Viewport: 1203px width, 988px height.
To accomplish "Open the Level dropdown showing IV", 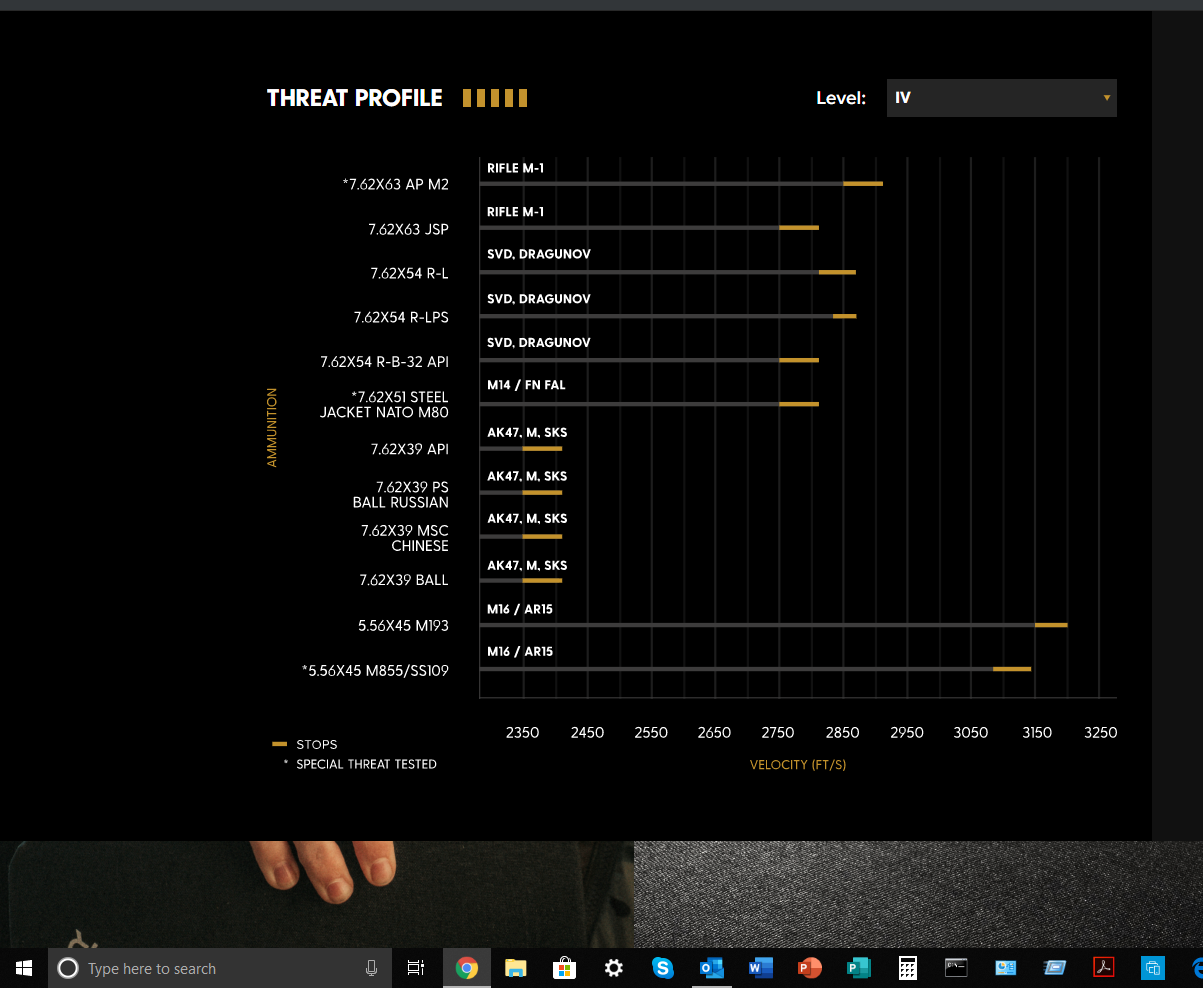I will click(1000, 98).
